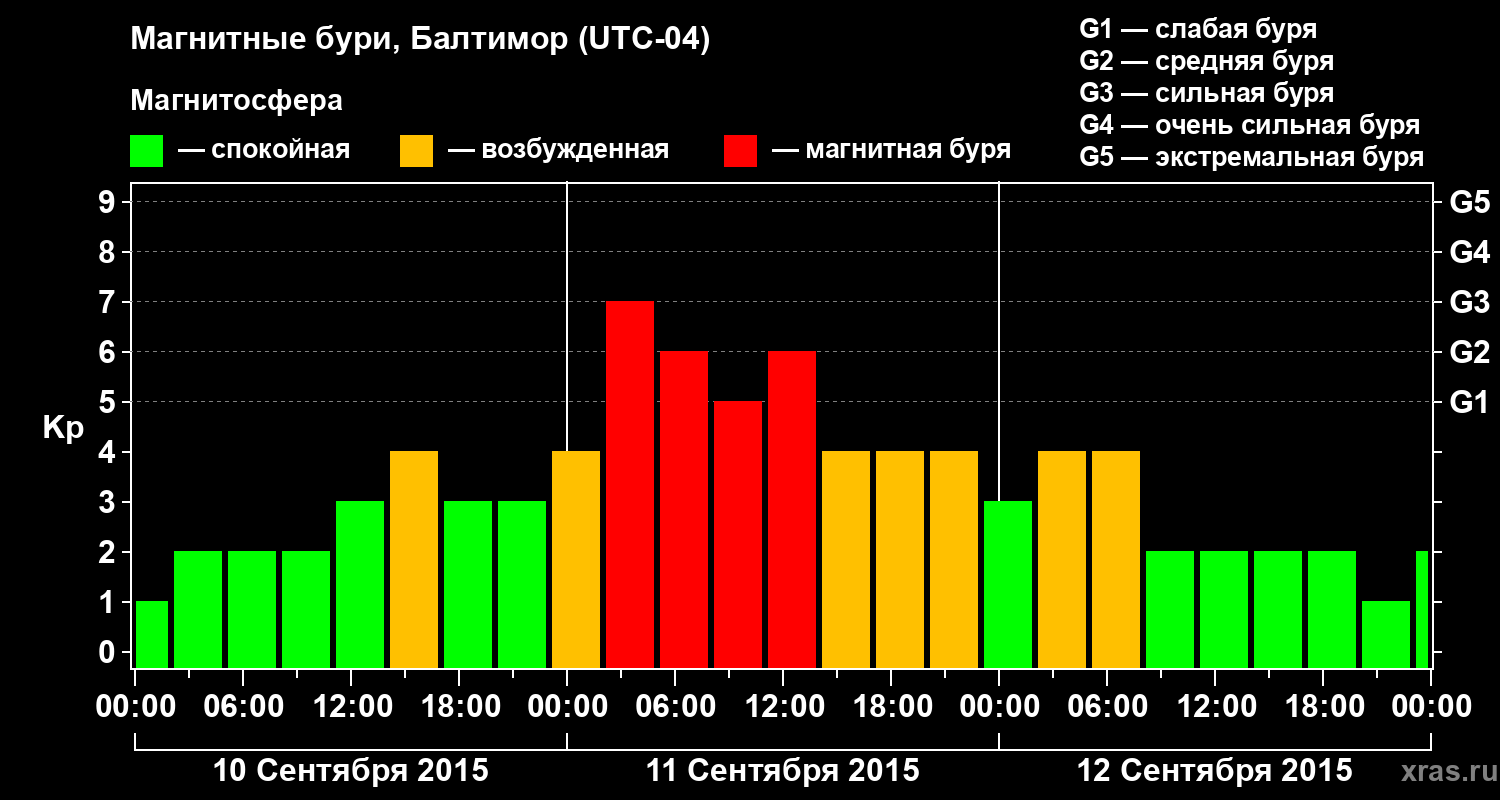Select the only yellow bar on 10 Сентября

tap(414, 559)
